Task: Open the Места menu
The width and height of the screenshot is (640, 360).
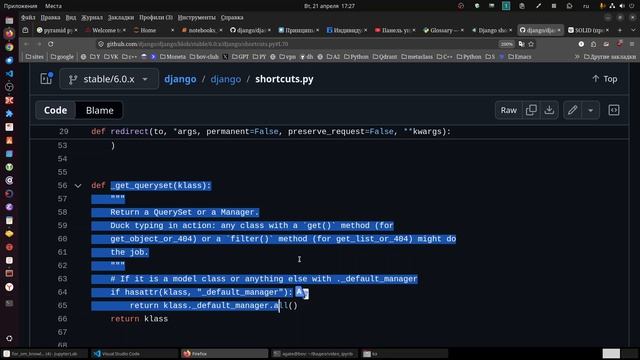Action: coord(53,6)
